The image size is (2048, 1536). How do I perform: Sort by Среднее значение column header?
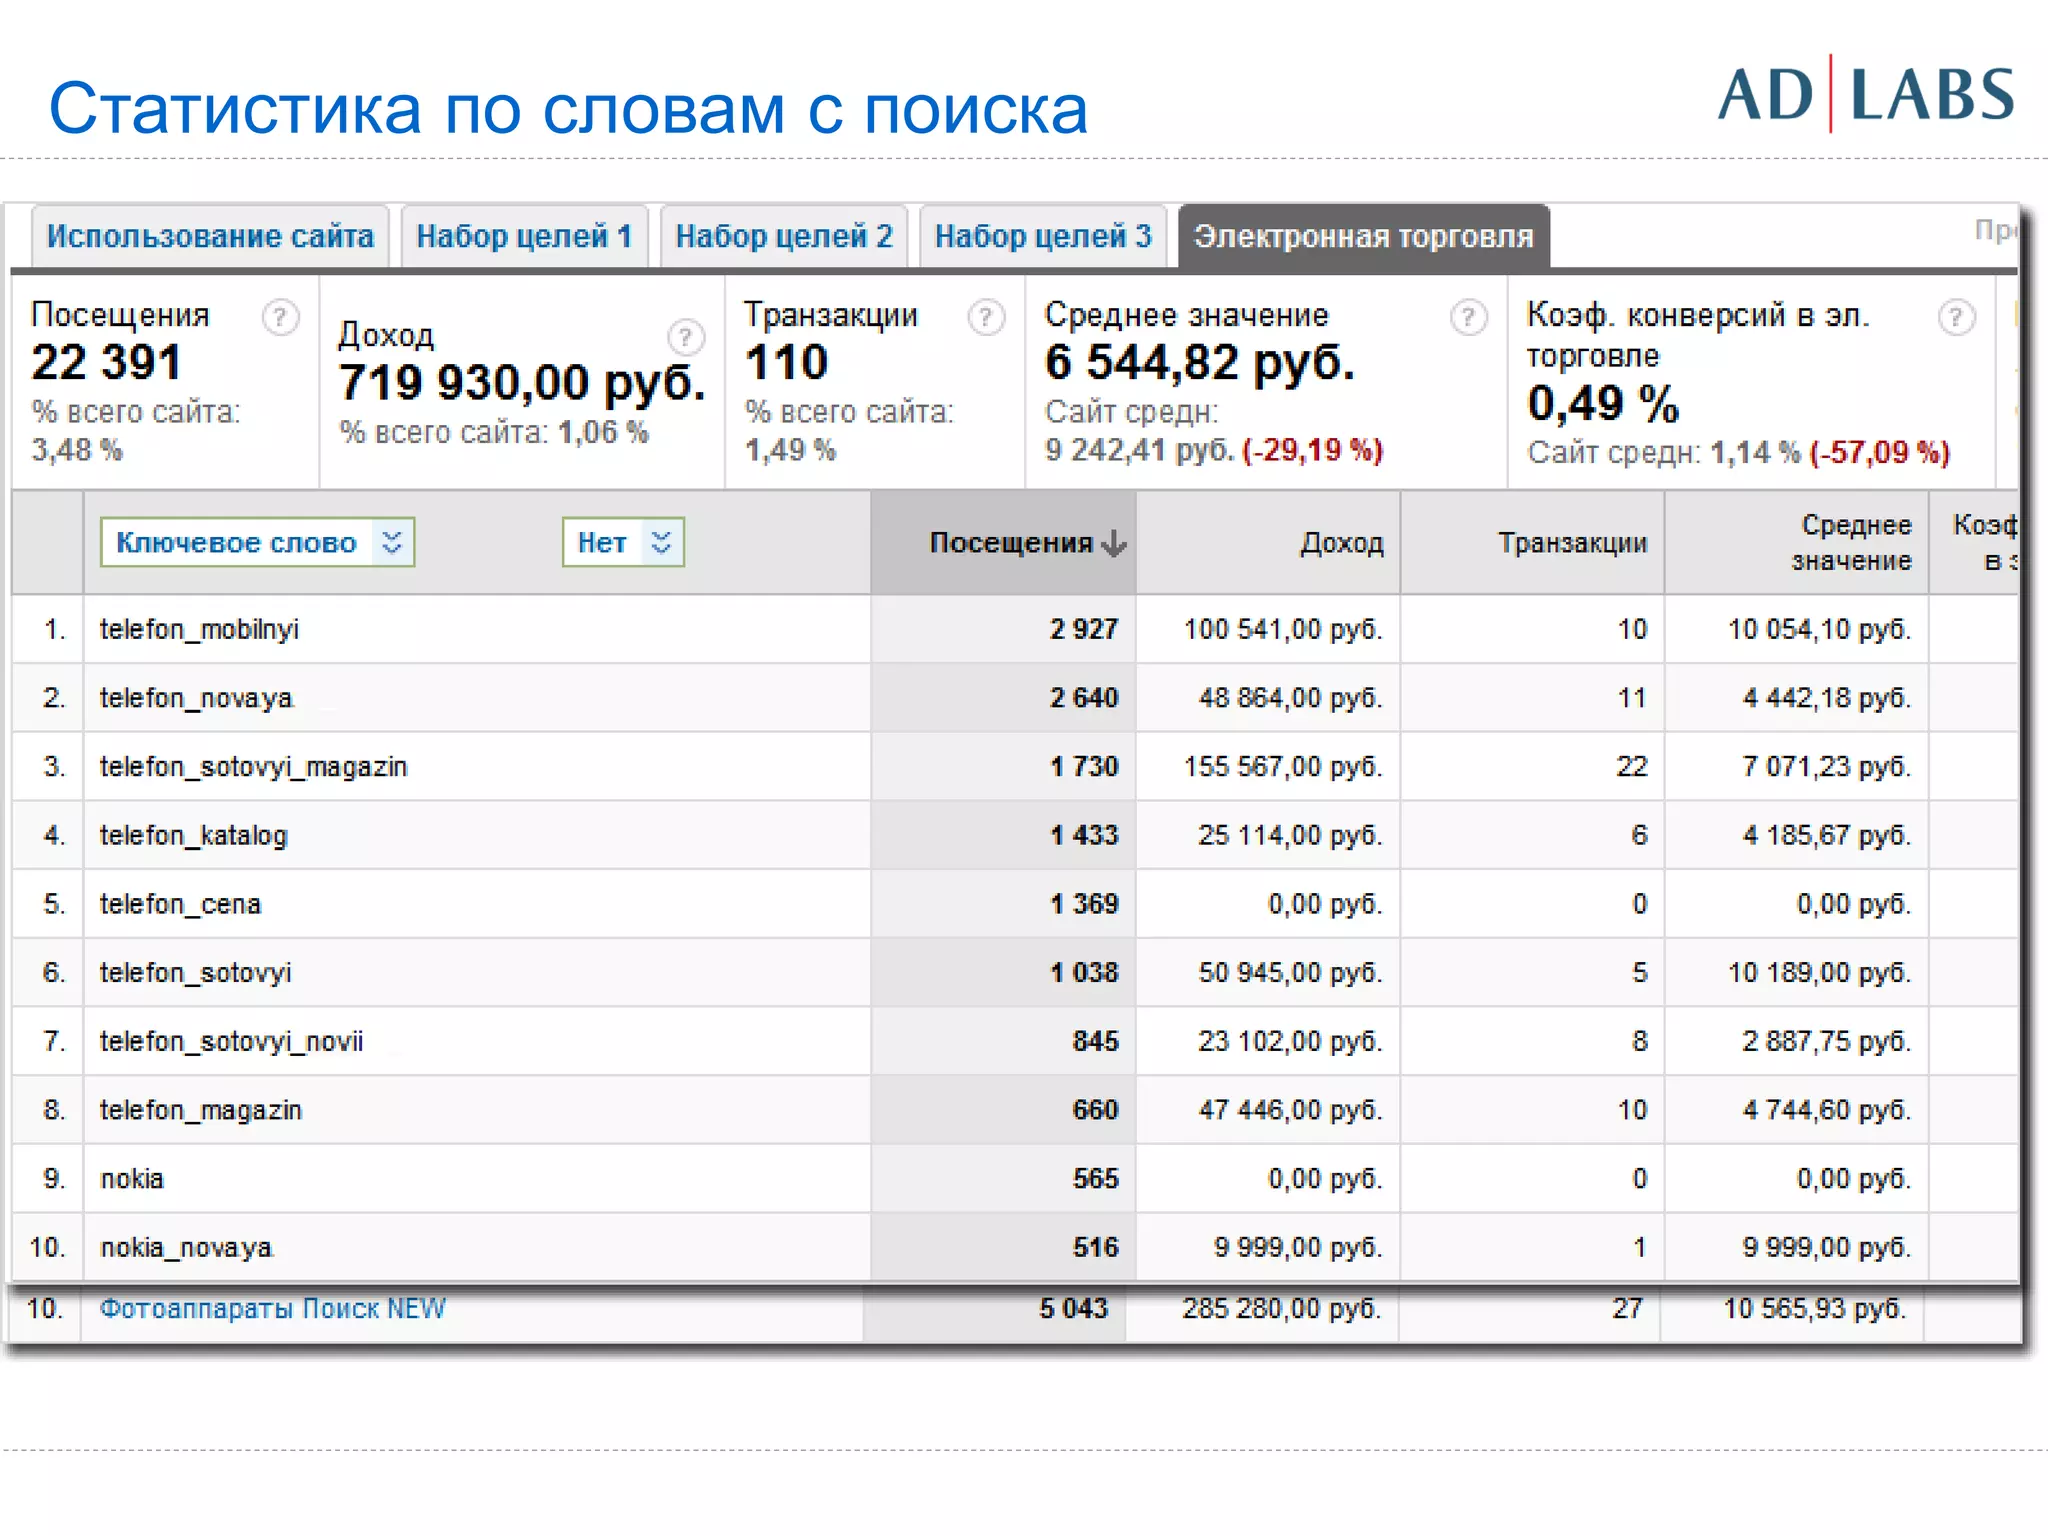(1851, 543)
